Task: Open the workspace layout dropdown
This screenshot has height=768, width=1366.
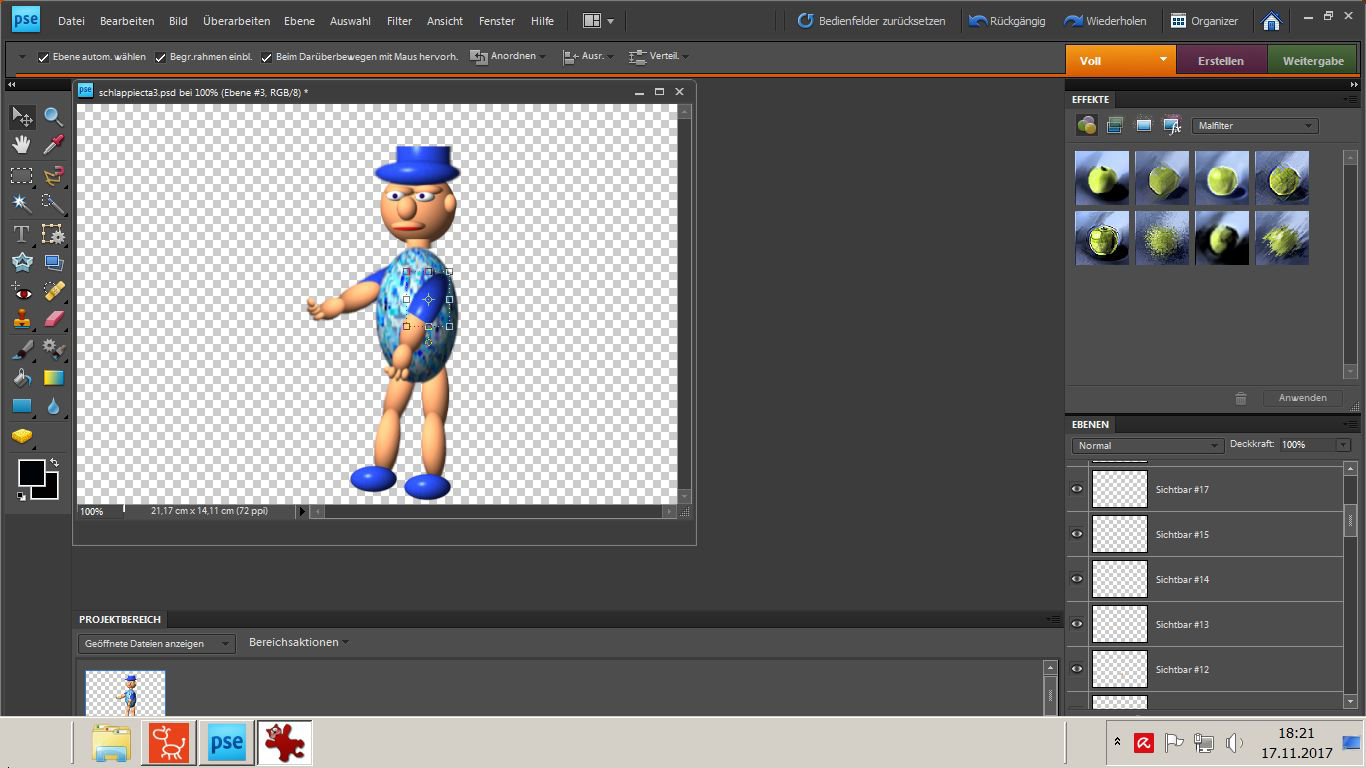Action: [x=599, y=20]
